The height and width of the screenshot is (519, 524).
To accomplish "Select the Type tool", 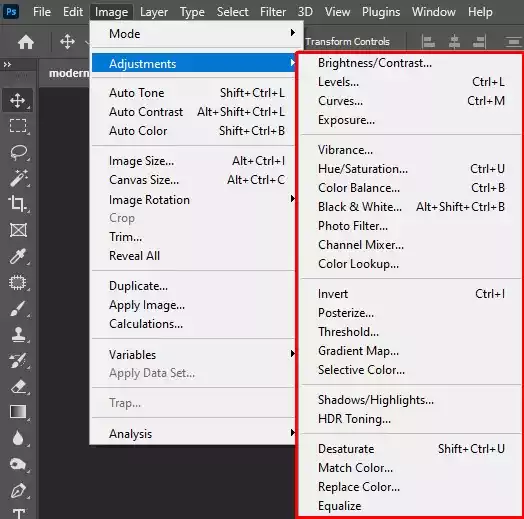I will point(19,513).
